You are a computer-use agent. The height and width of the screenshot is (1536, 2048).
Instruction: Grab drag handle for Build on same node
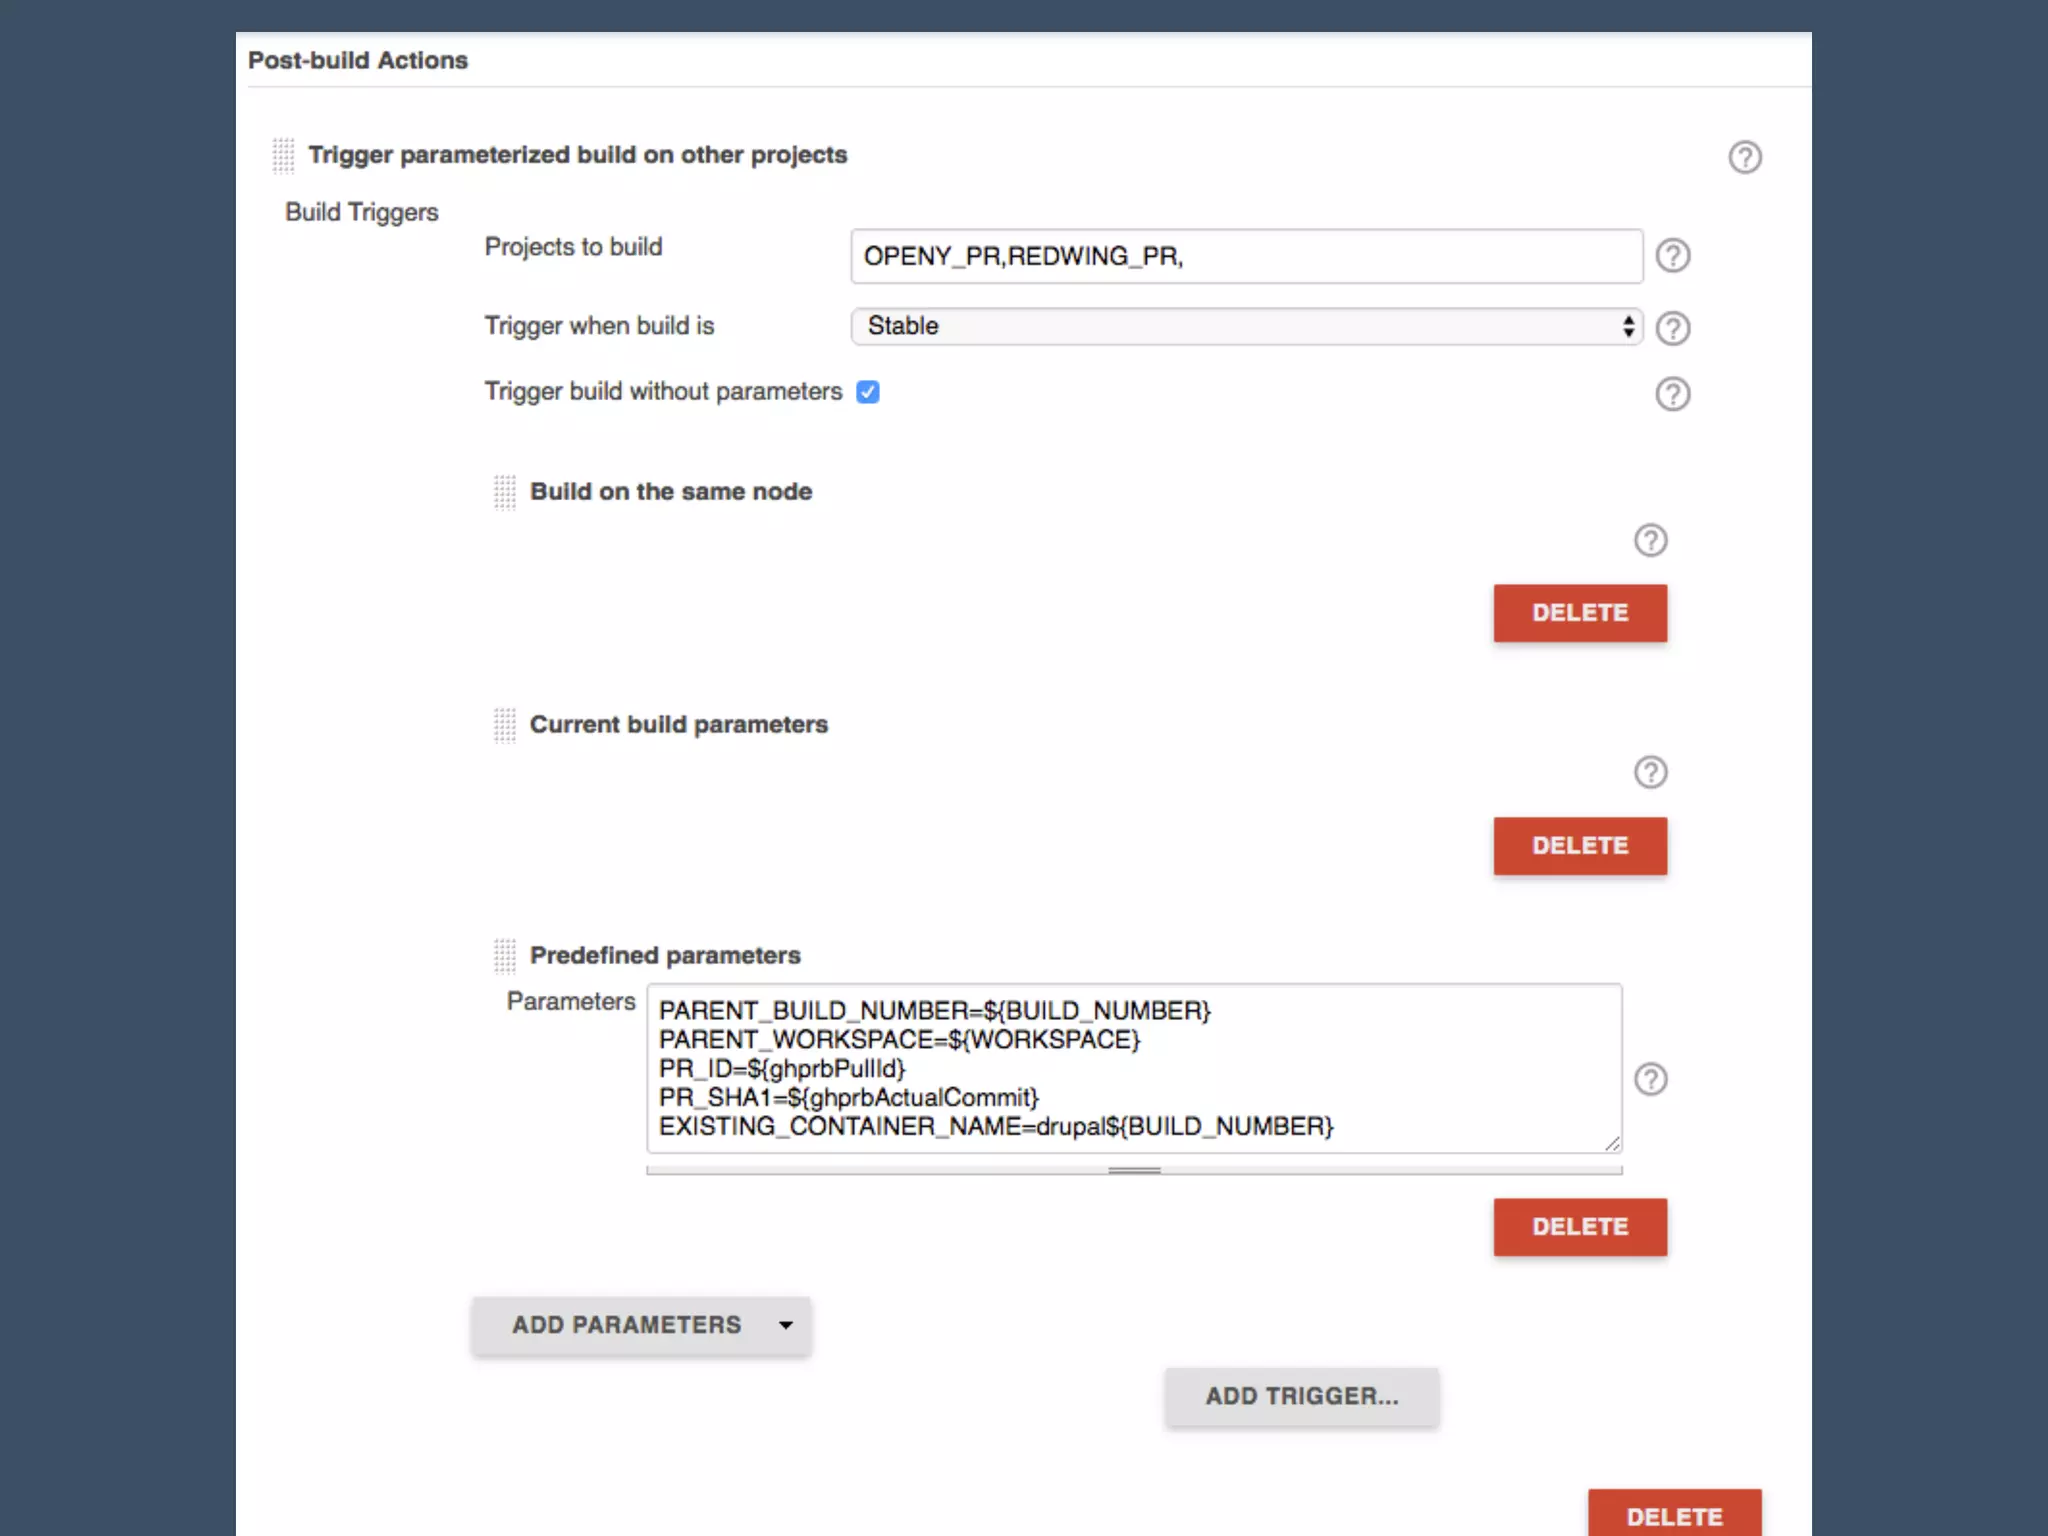pos(505,492)
